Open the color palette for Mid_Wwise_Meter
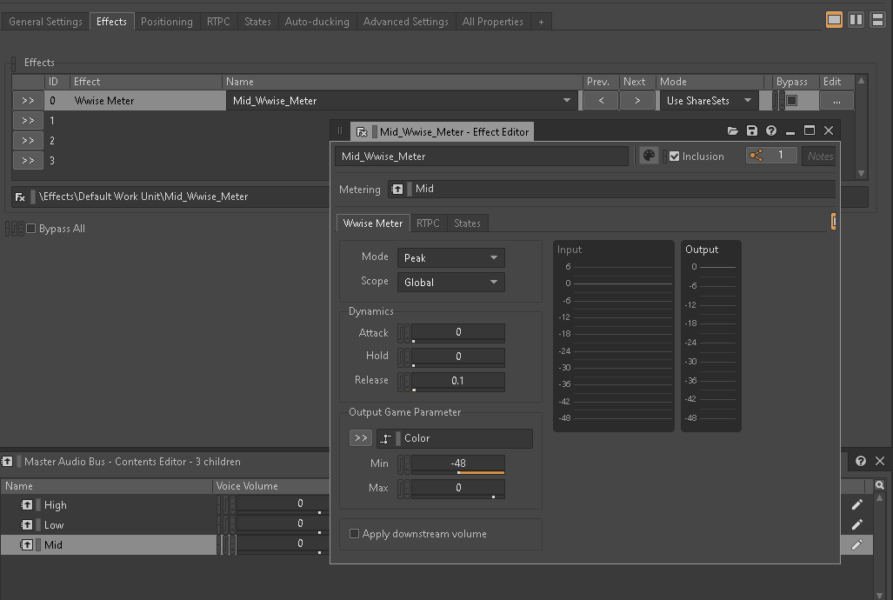Screen dimensions: 893x600 [x=649, y=155]
